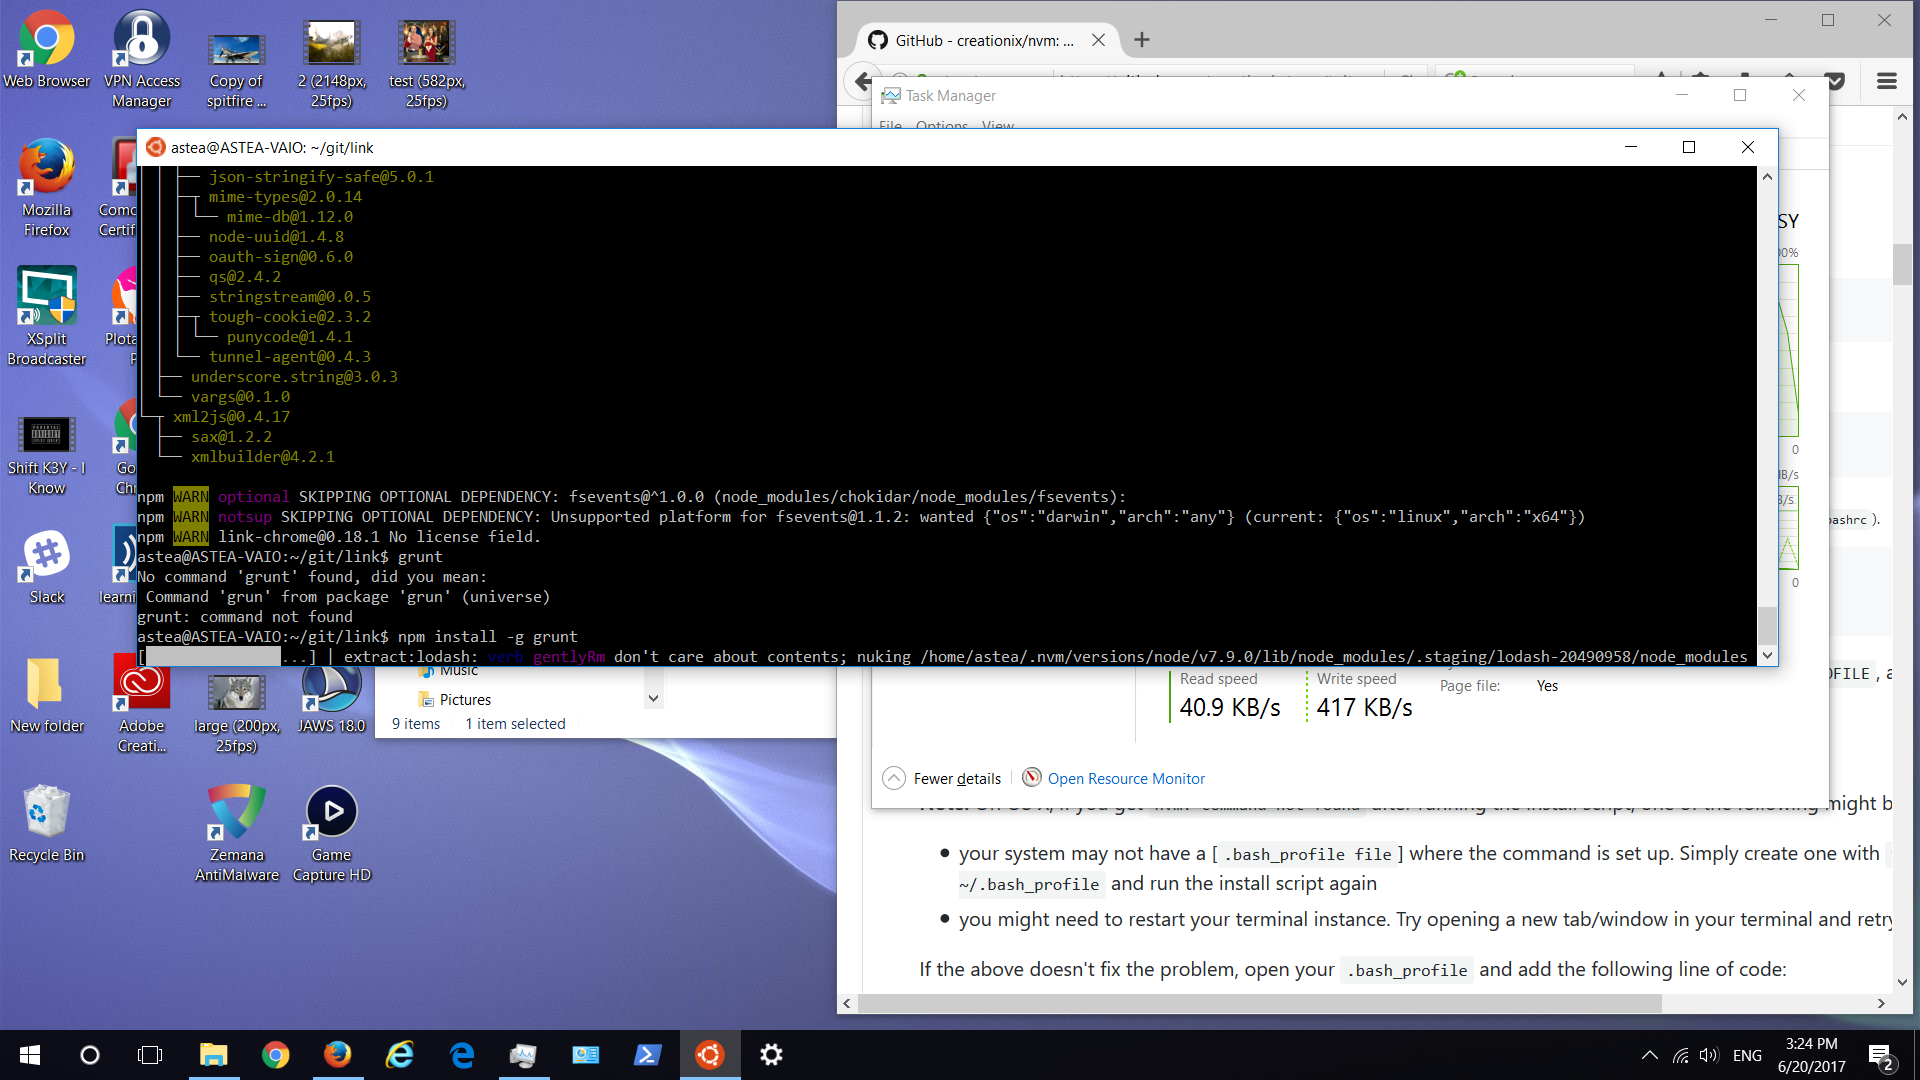Open Cortana search circle on taskbar
Screen dimensions: 1920x1080
(90, 1055)
